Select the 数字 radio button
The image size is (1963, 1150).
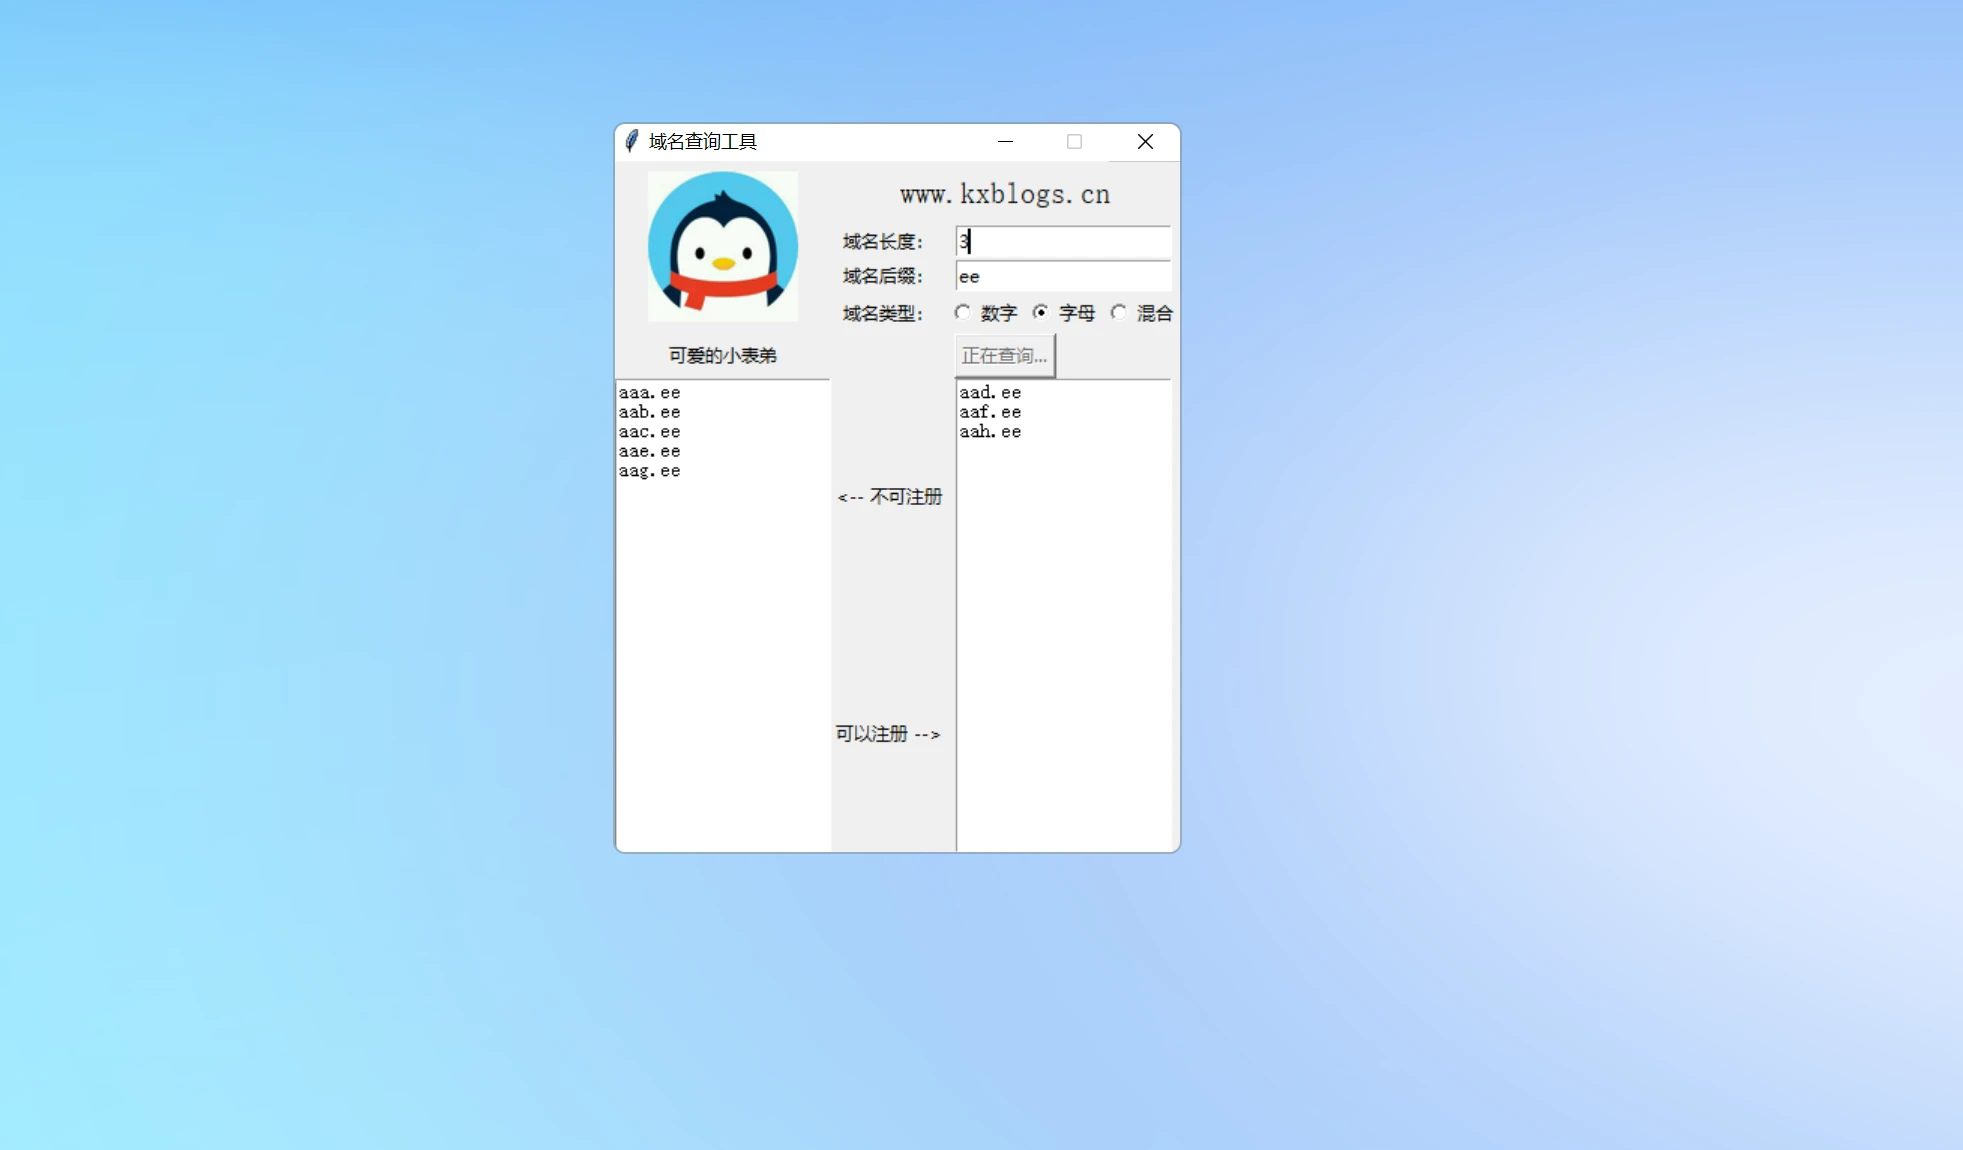point(962,313)
